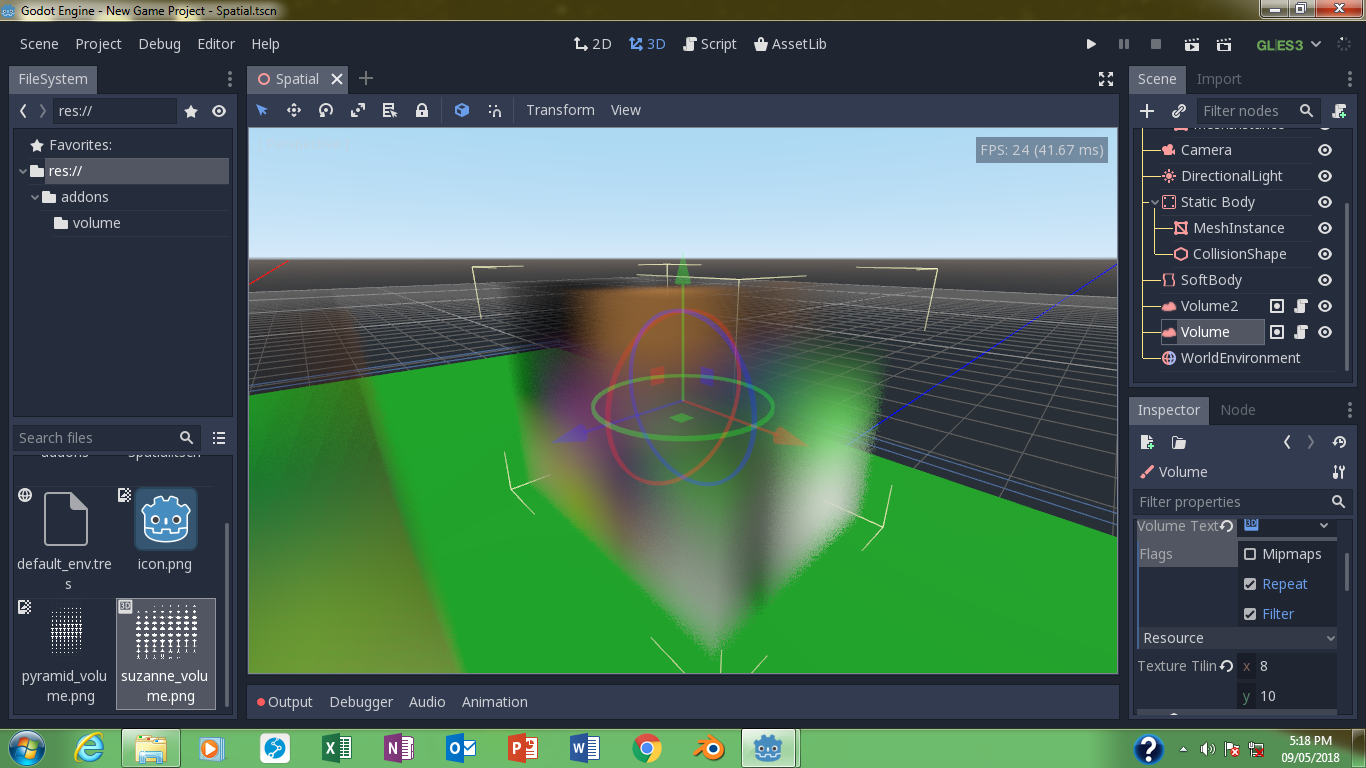Image resolution: width=1366 pixels, height=768 pixels.
Task: Go to previous FileSystem directory arrow
Action: [24, 111]
